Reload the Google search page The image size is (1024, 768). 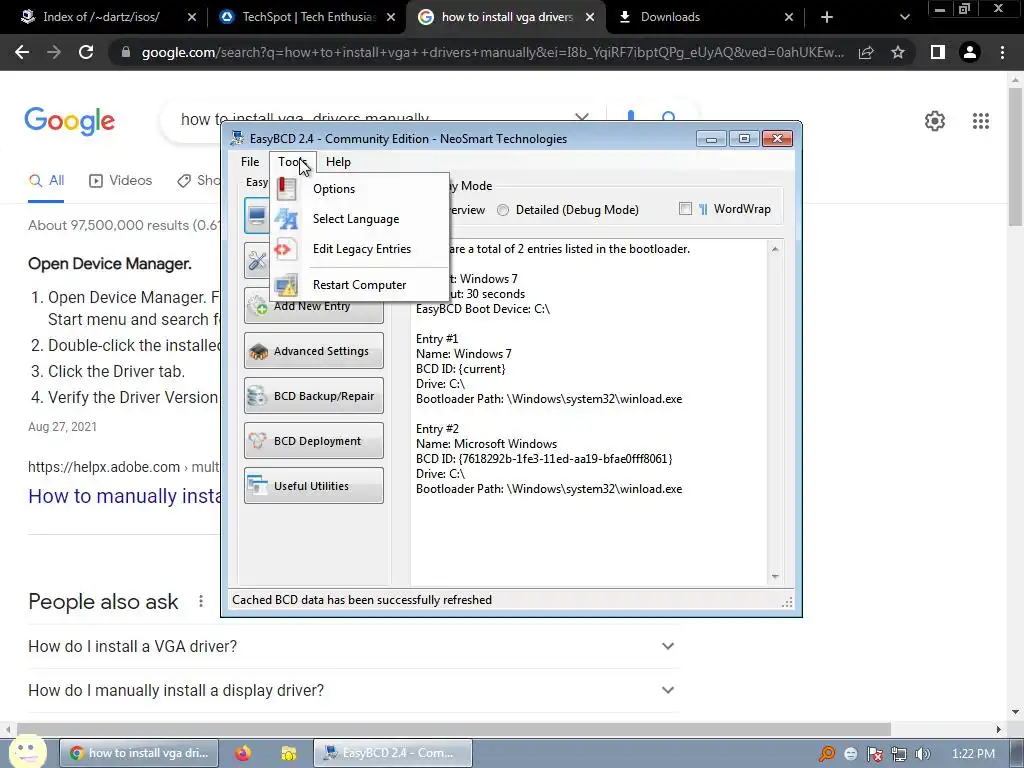pyautogui.click(x=86, y=52)
